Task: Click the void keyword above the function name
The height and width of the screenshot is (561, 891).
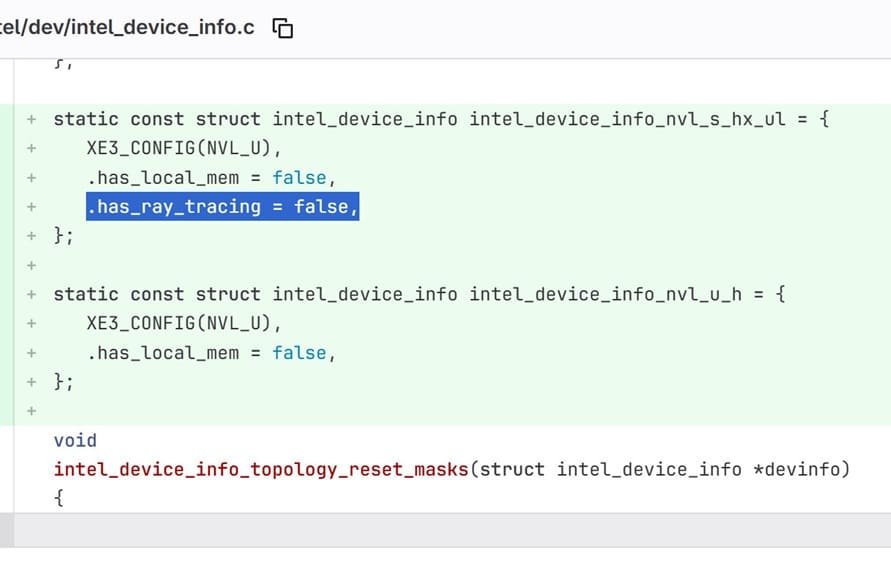Action: (x=75, y=440)
